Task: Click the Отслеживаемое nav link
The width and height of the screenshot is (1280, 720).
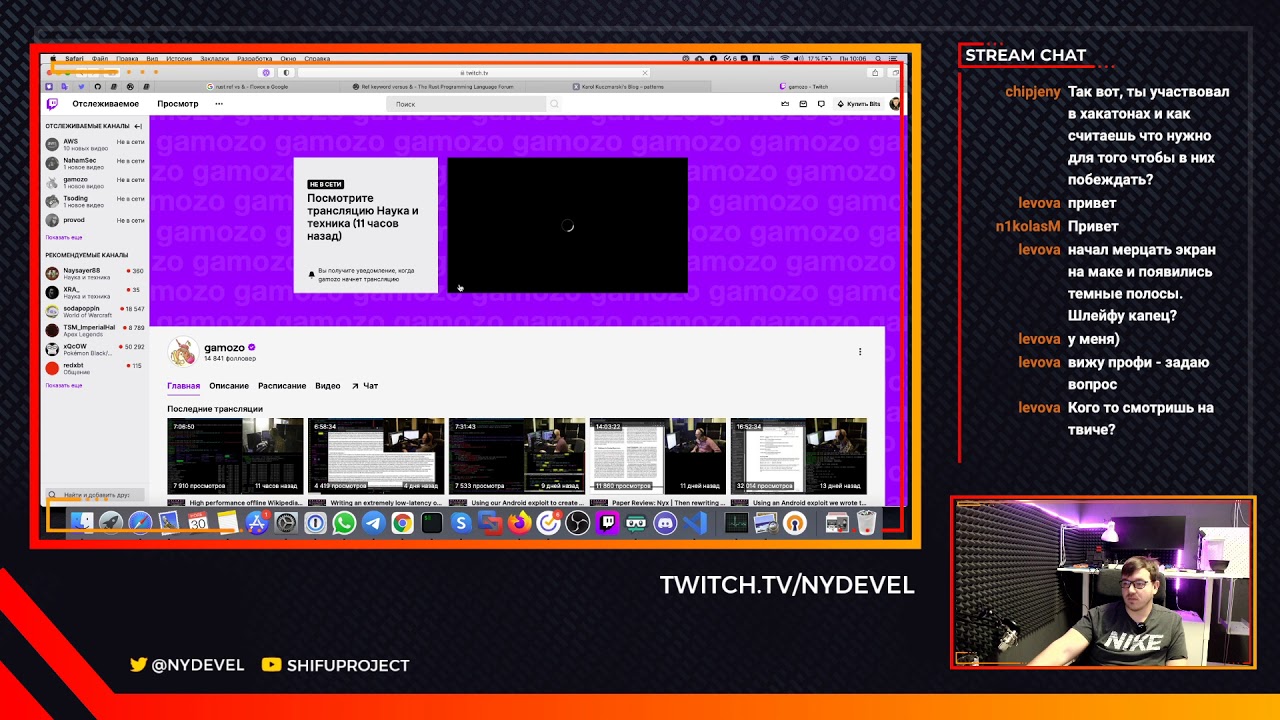Action: (x=105, y=104)
